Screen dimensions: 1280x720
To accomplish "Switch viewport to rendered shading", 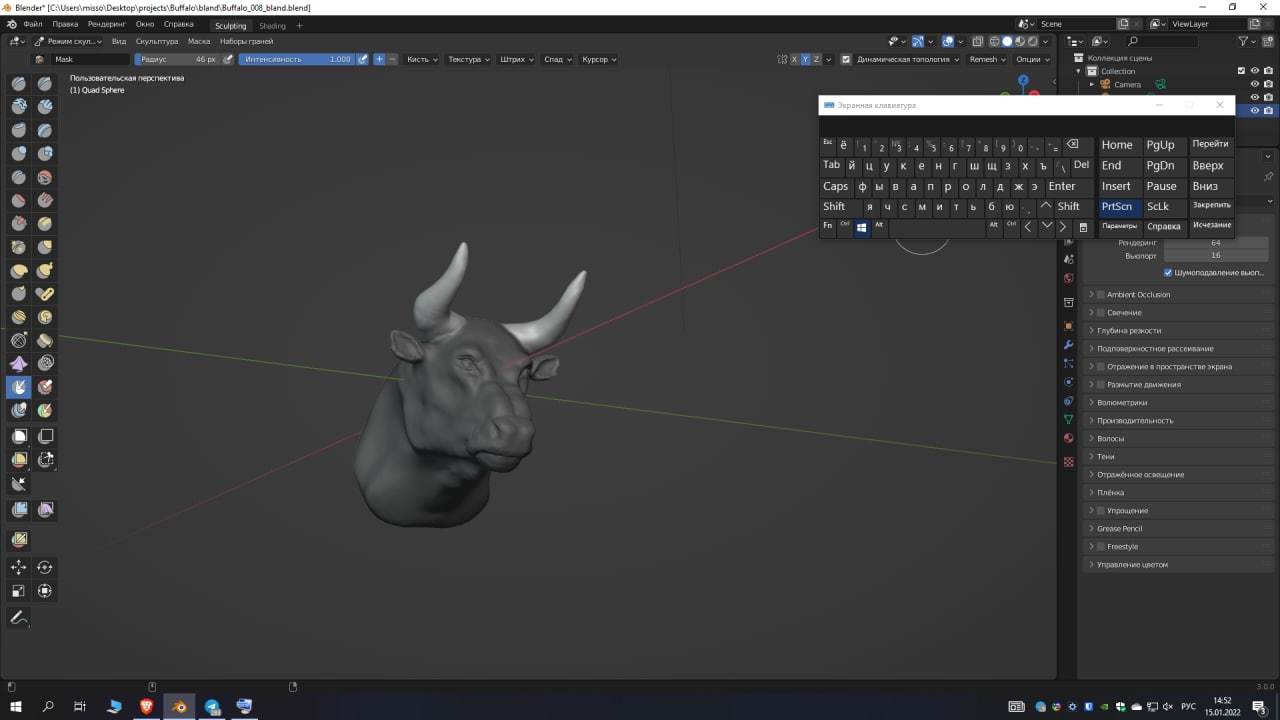I will pos(1032,41).
